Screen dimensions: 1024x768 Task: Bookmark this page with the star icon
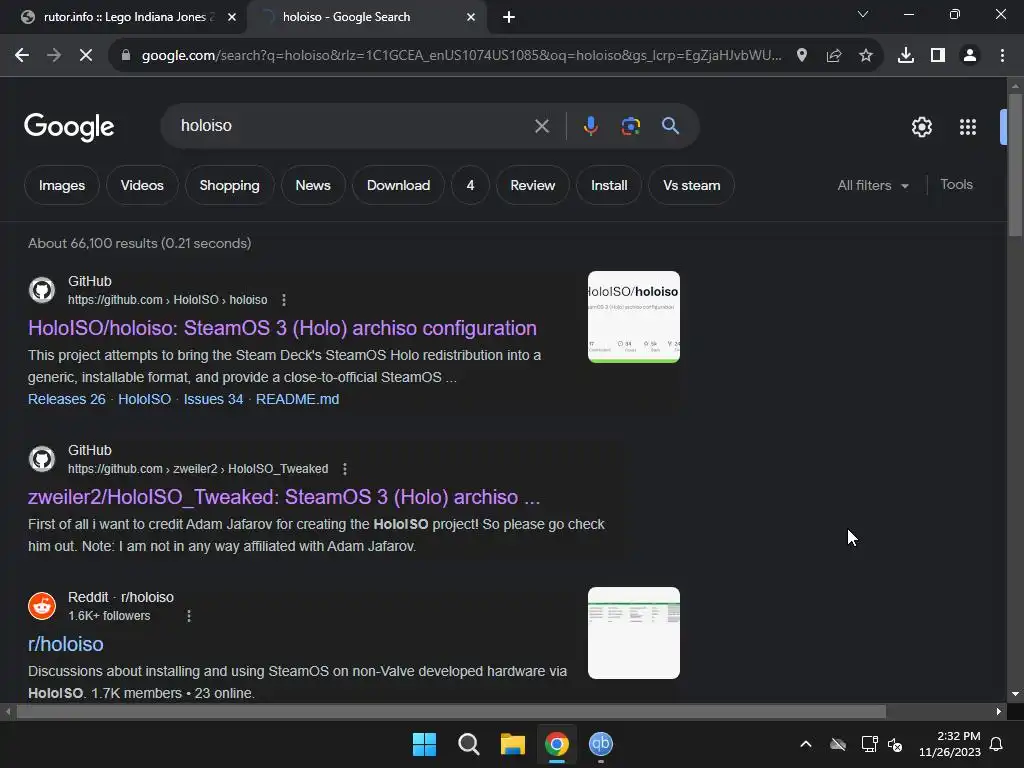point(866,56)
